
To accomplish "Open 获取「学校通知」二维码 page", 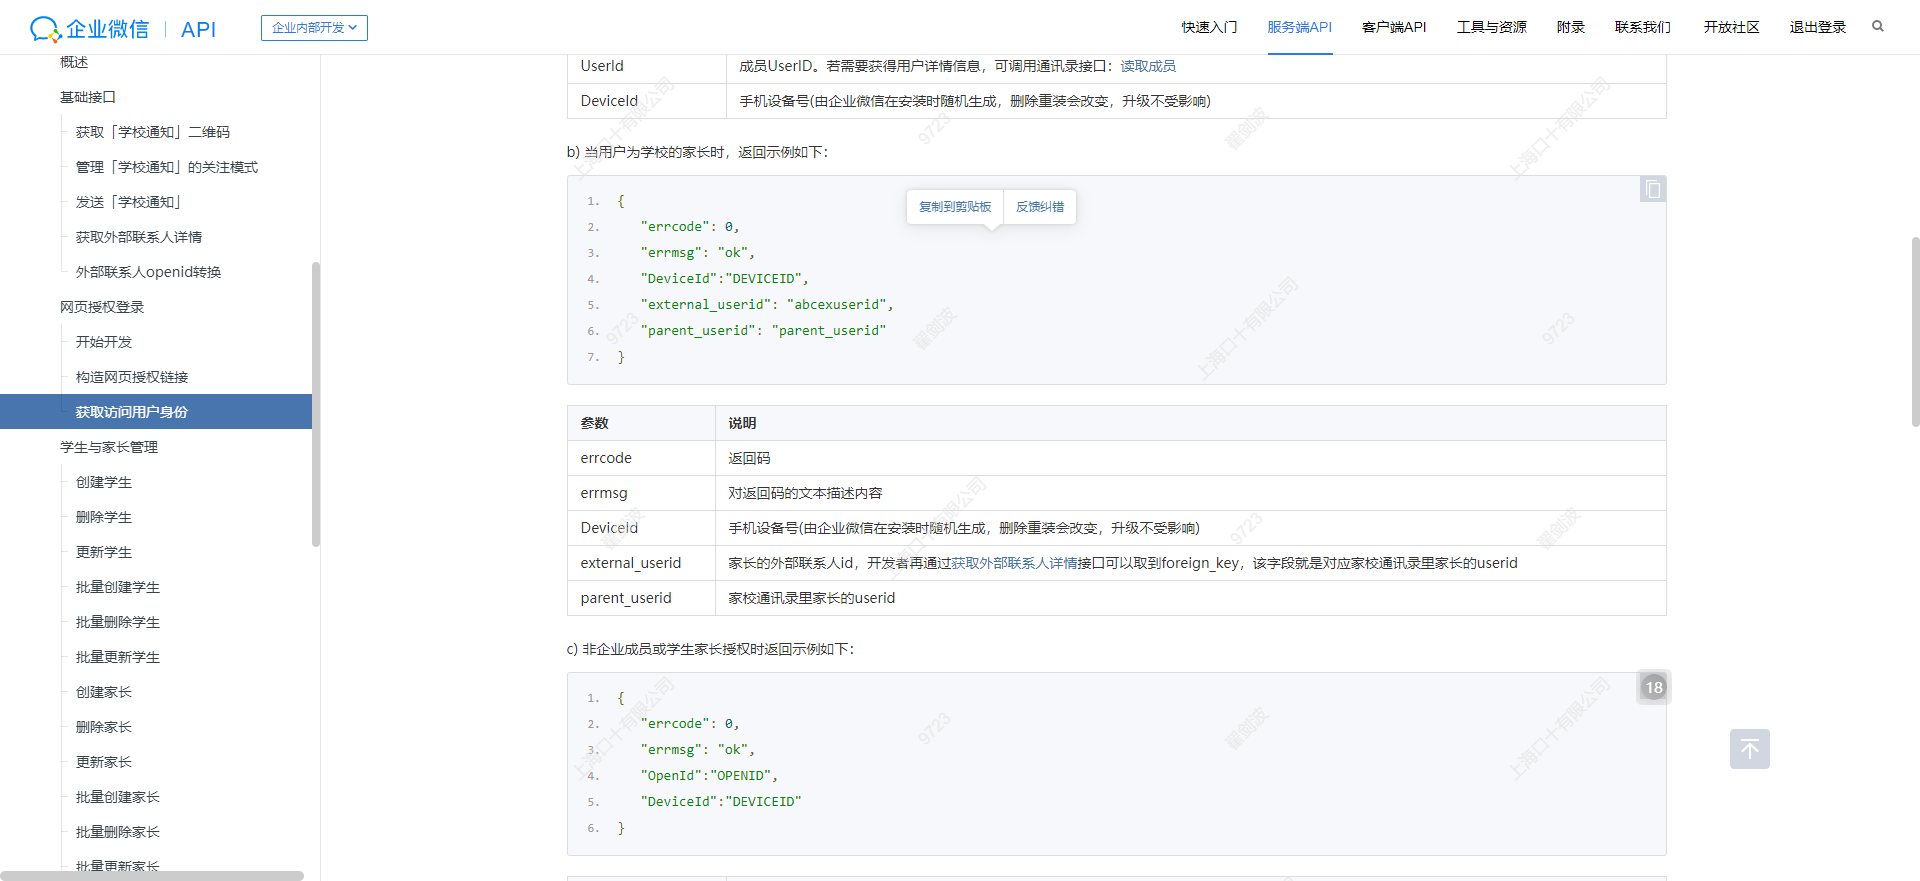I will (x=153, y=132).
